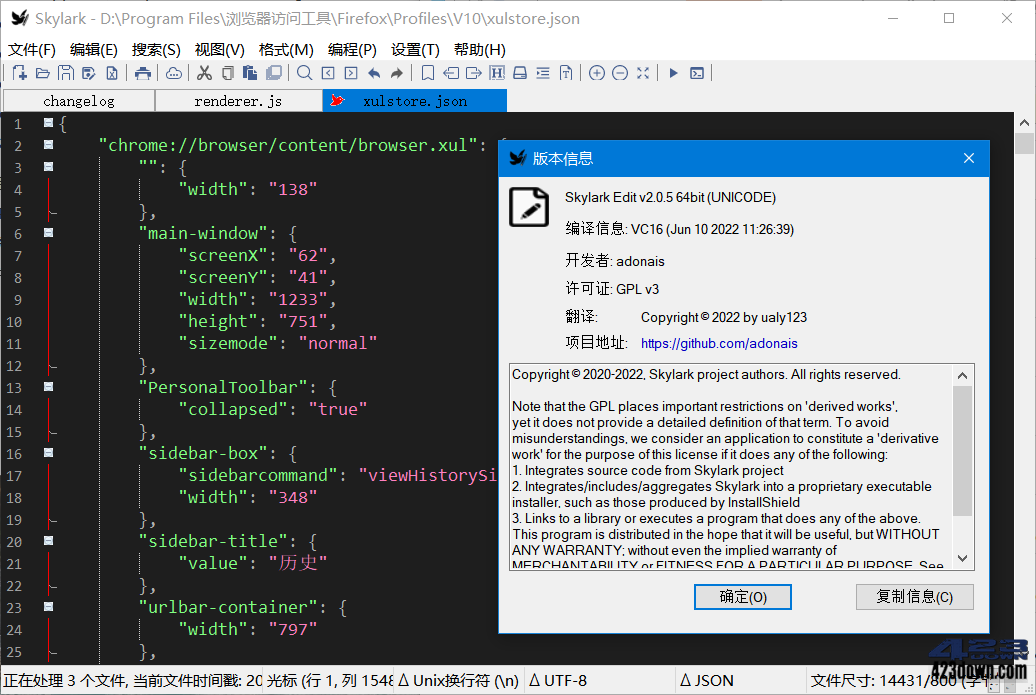Click the 确定(O) button
The image size is (1036, 695).
[x=742, y=596]
